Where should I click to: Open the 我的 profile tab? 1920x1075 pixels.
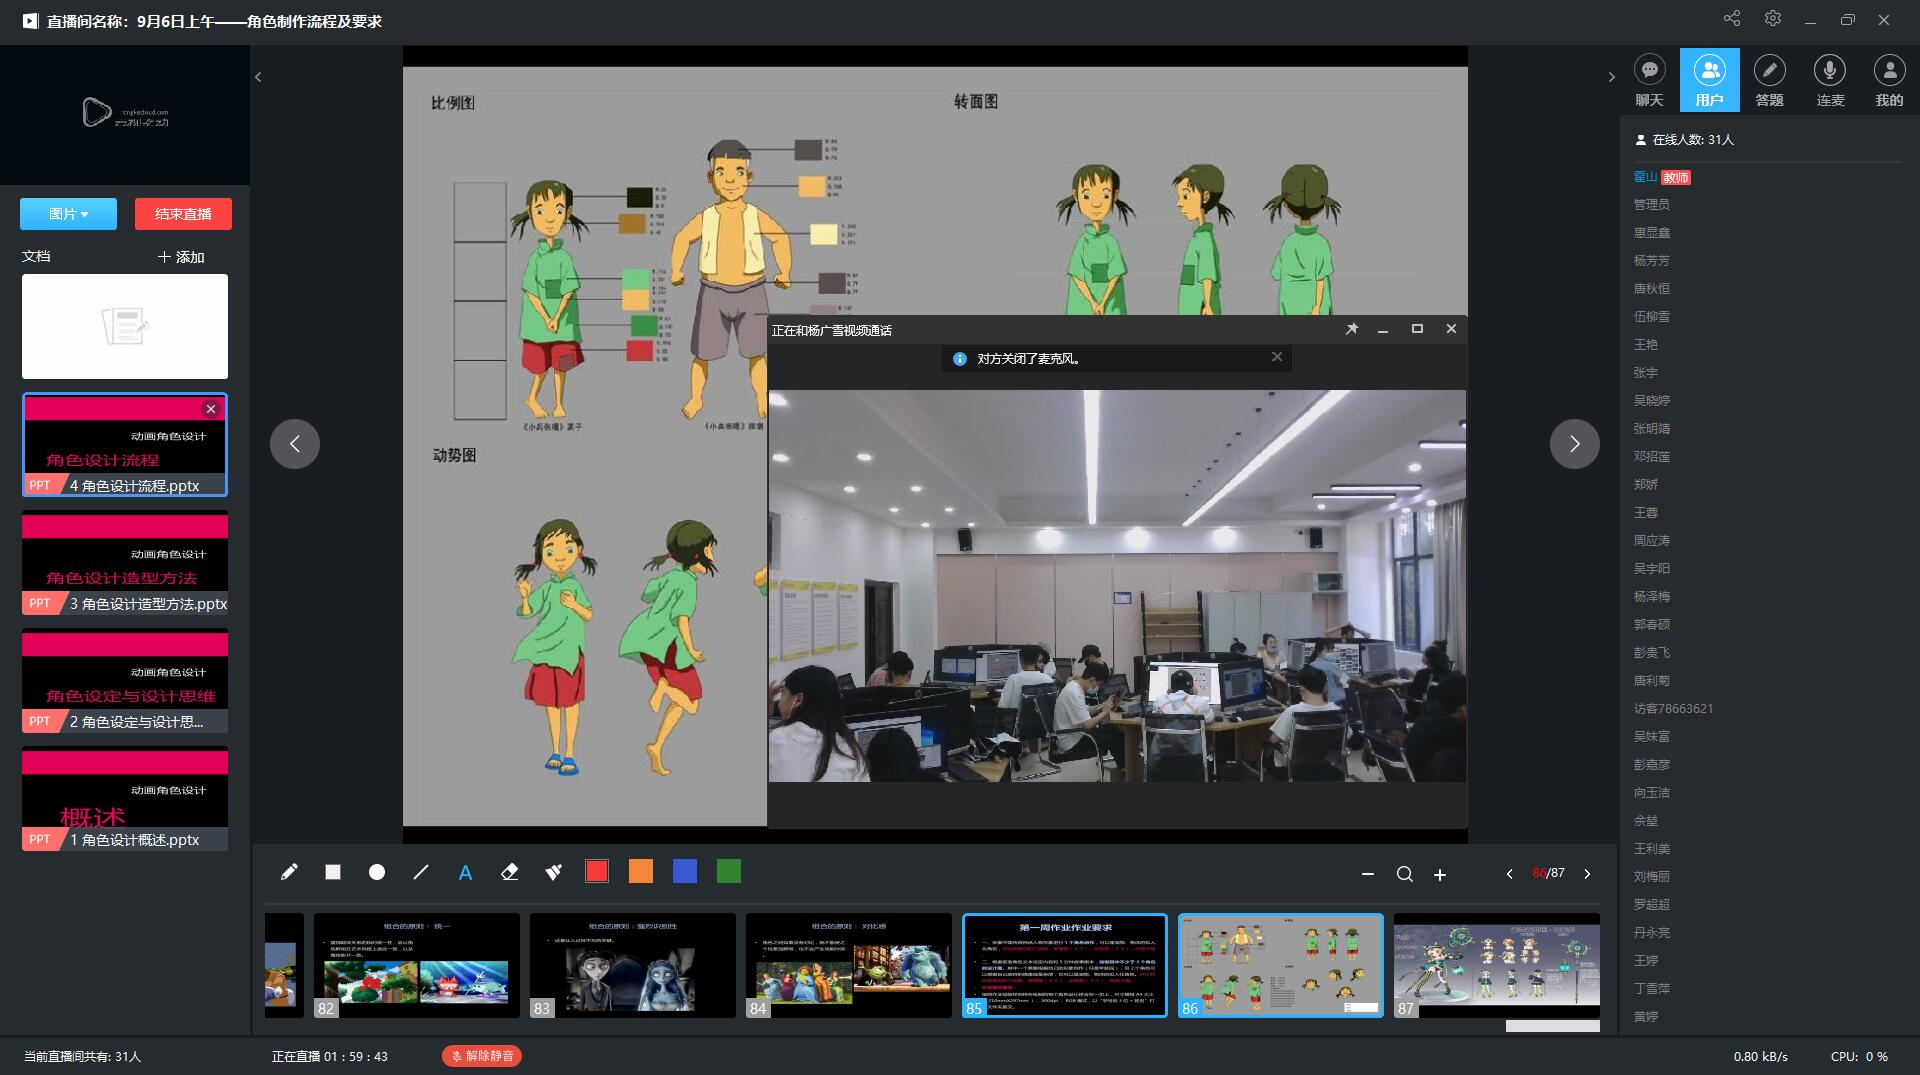tap(1889, 80)
